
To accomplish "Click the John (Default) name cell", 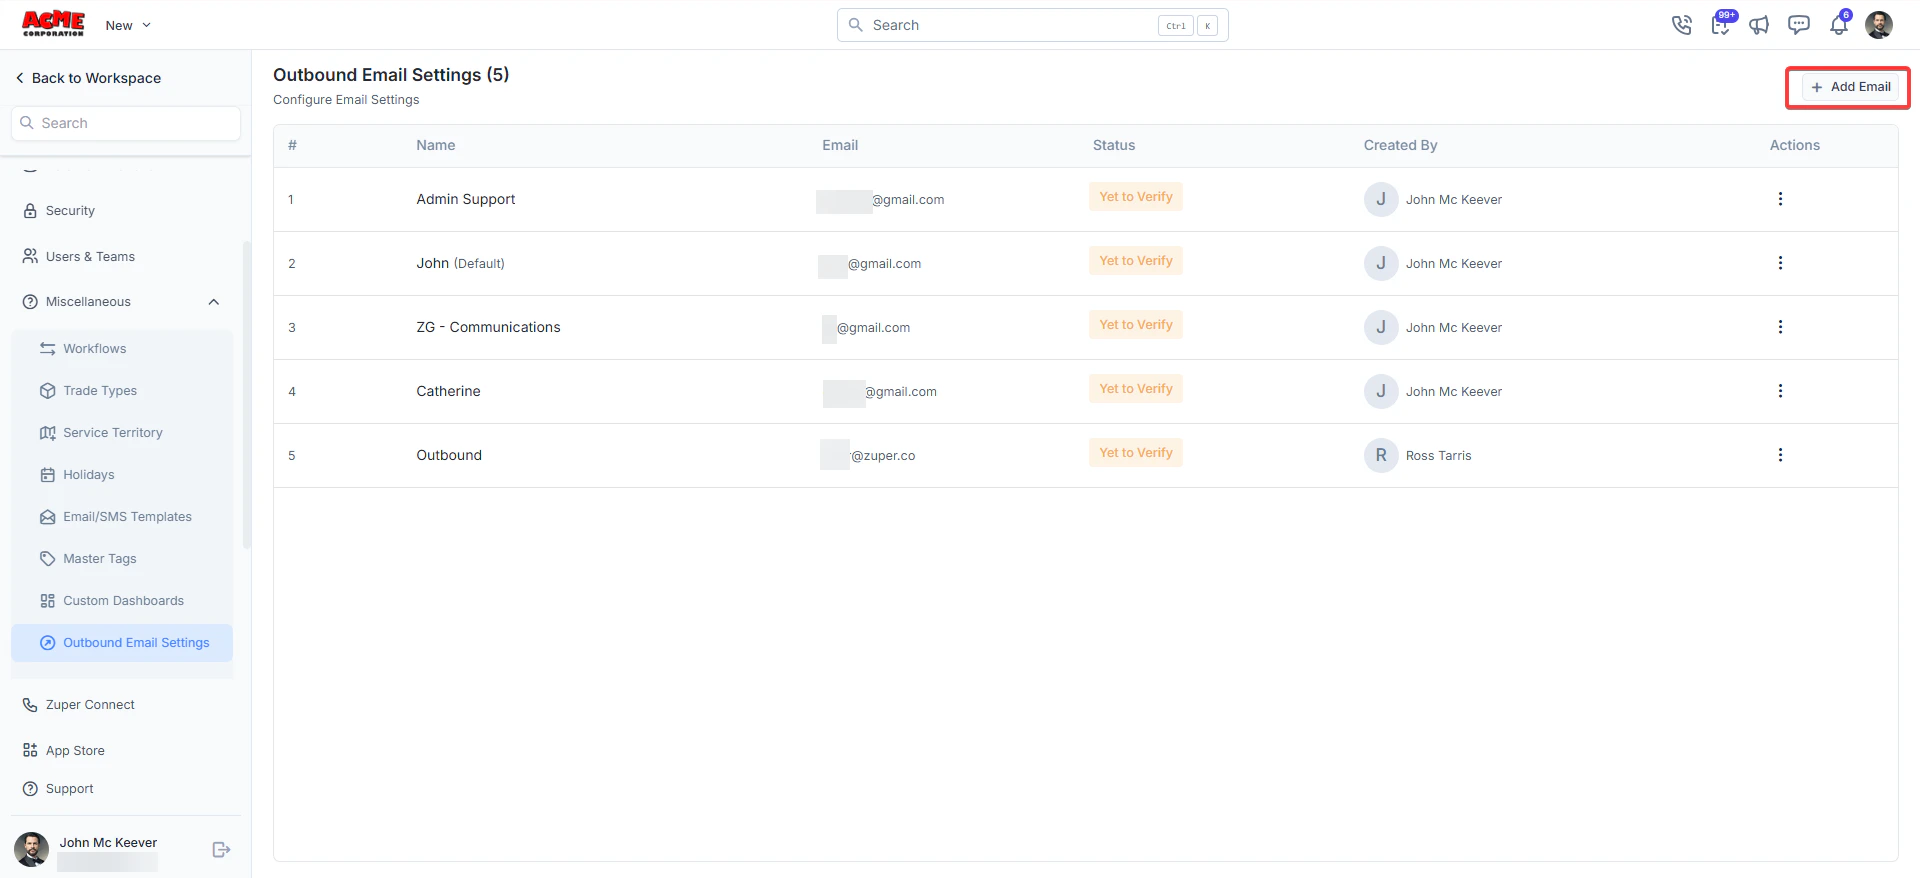I will [x=461, y=263].
